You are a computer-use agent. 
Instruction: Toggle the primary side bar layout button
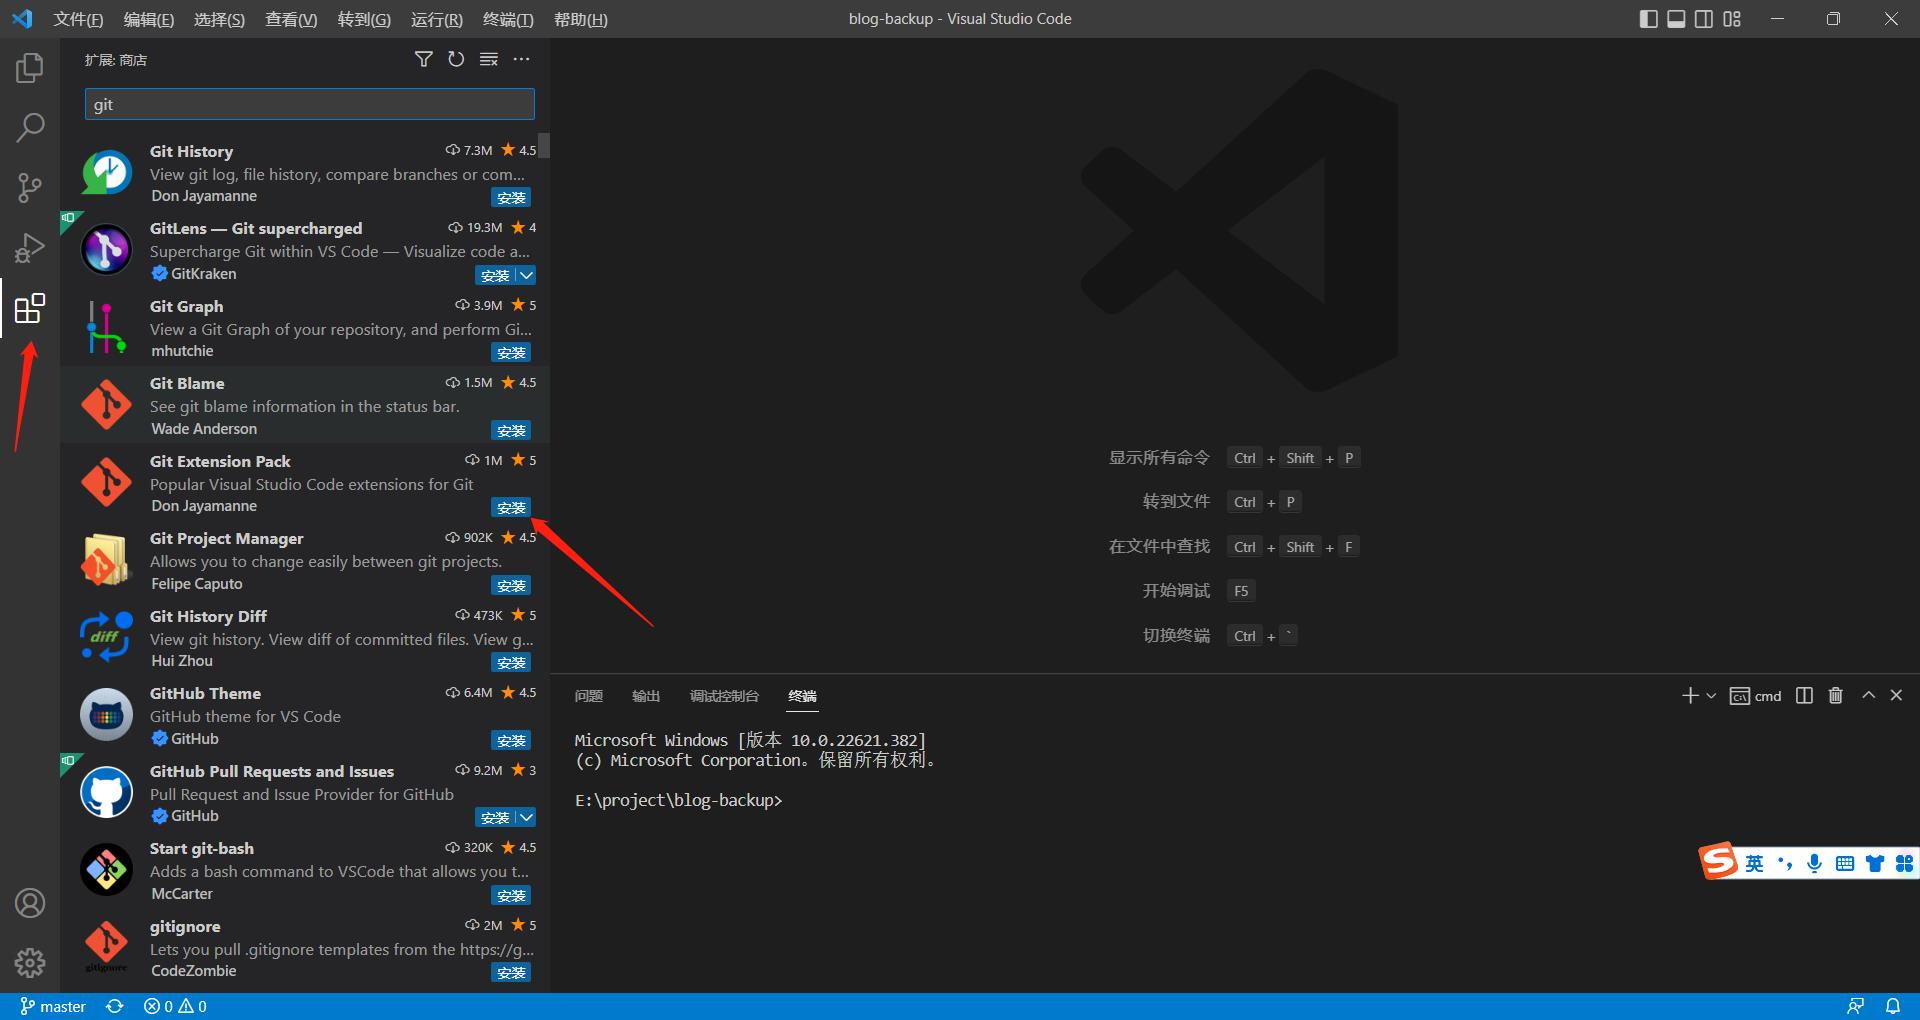(1649, 19)
